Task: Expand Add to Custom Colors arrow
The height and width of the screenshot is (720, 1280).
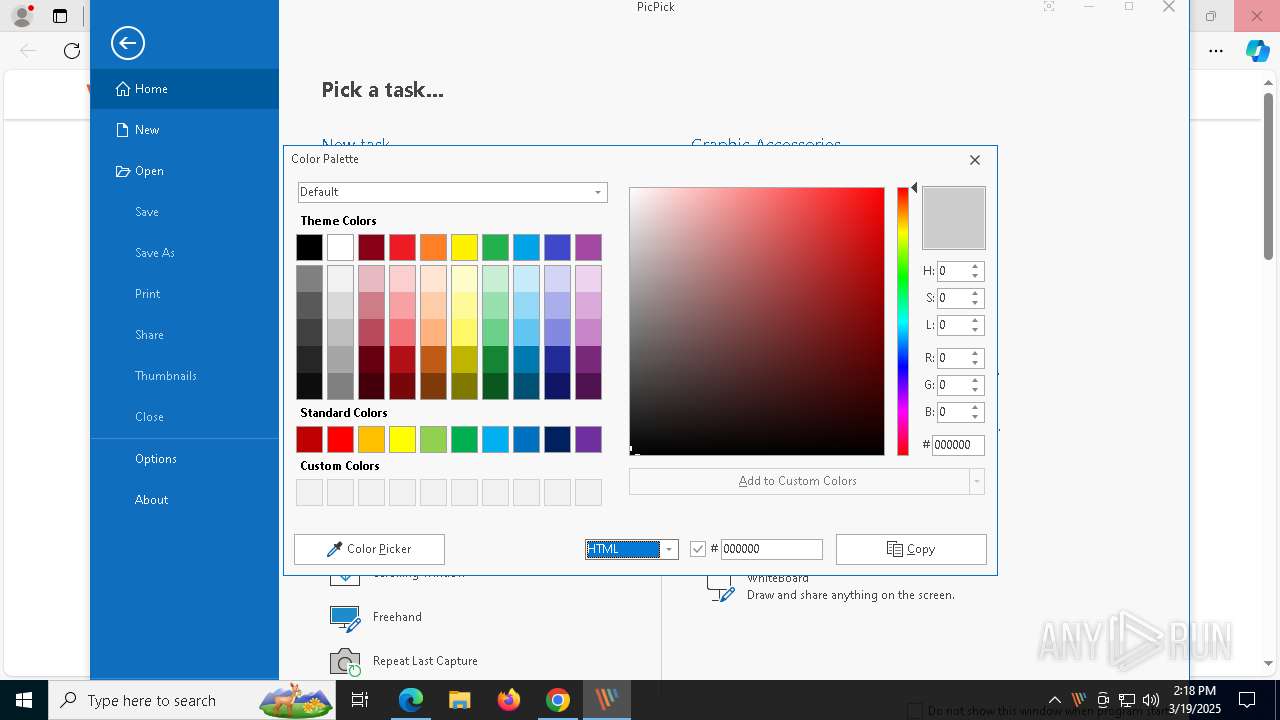Action: click(977, 481)
